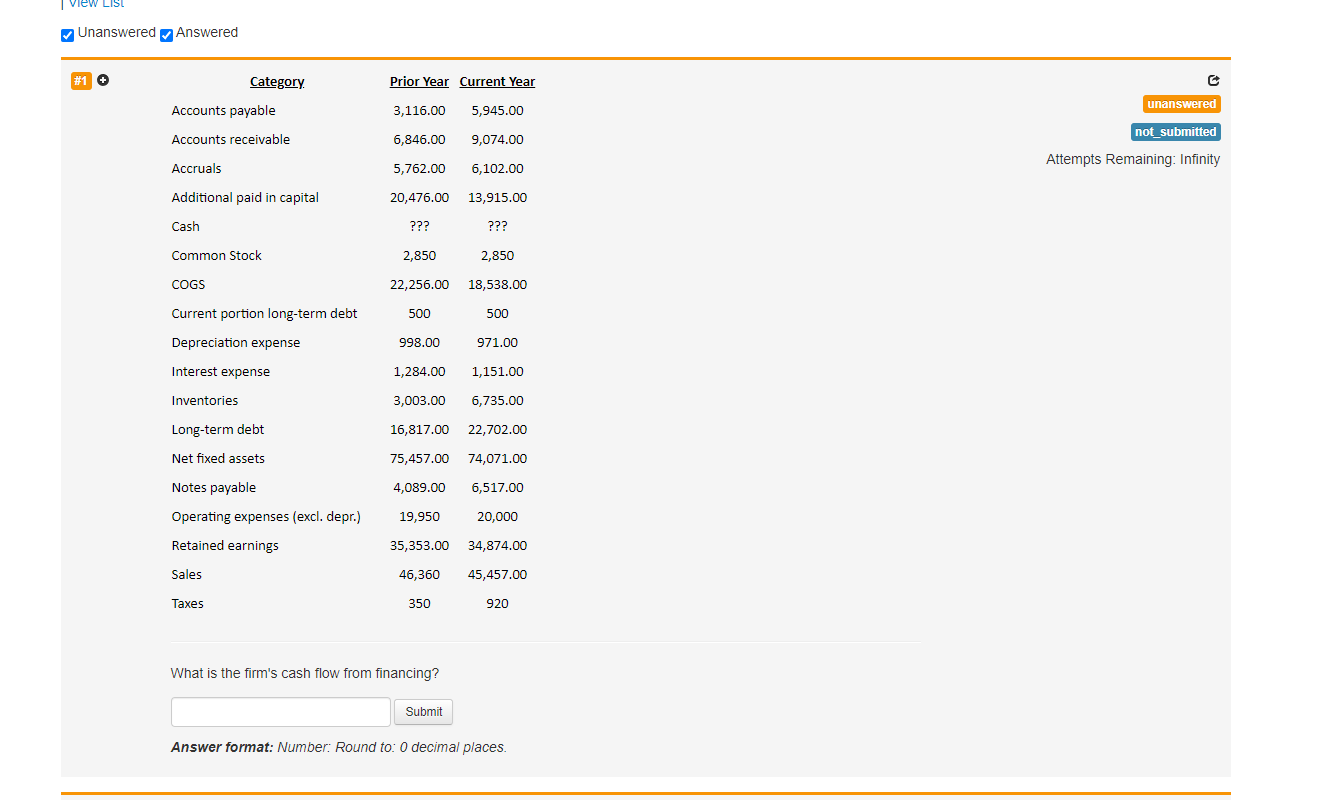This screenshot has height=800, width=1331.
Task: Select the Accounts receivable row label
Action: coord(231,140)
